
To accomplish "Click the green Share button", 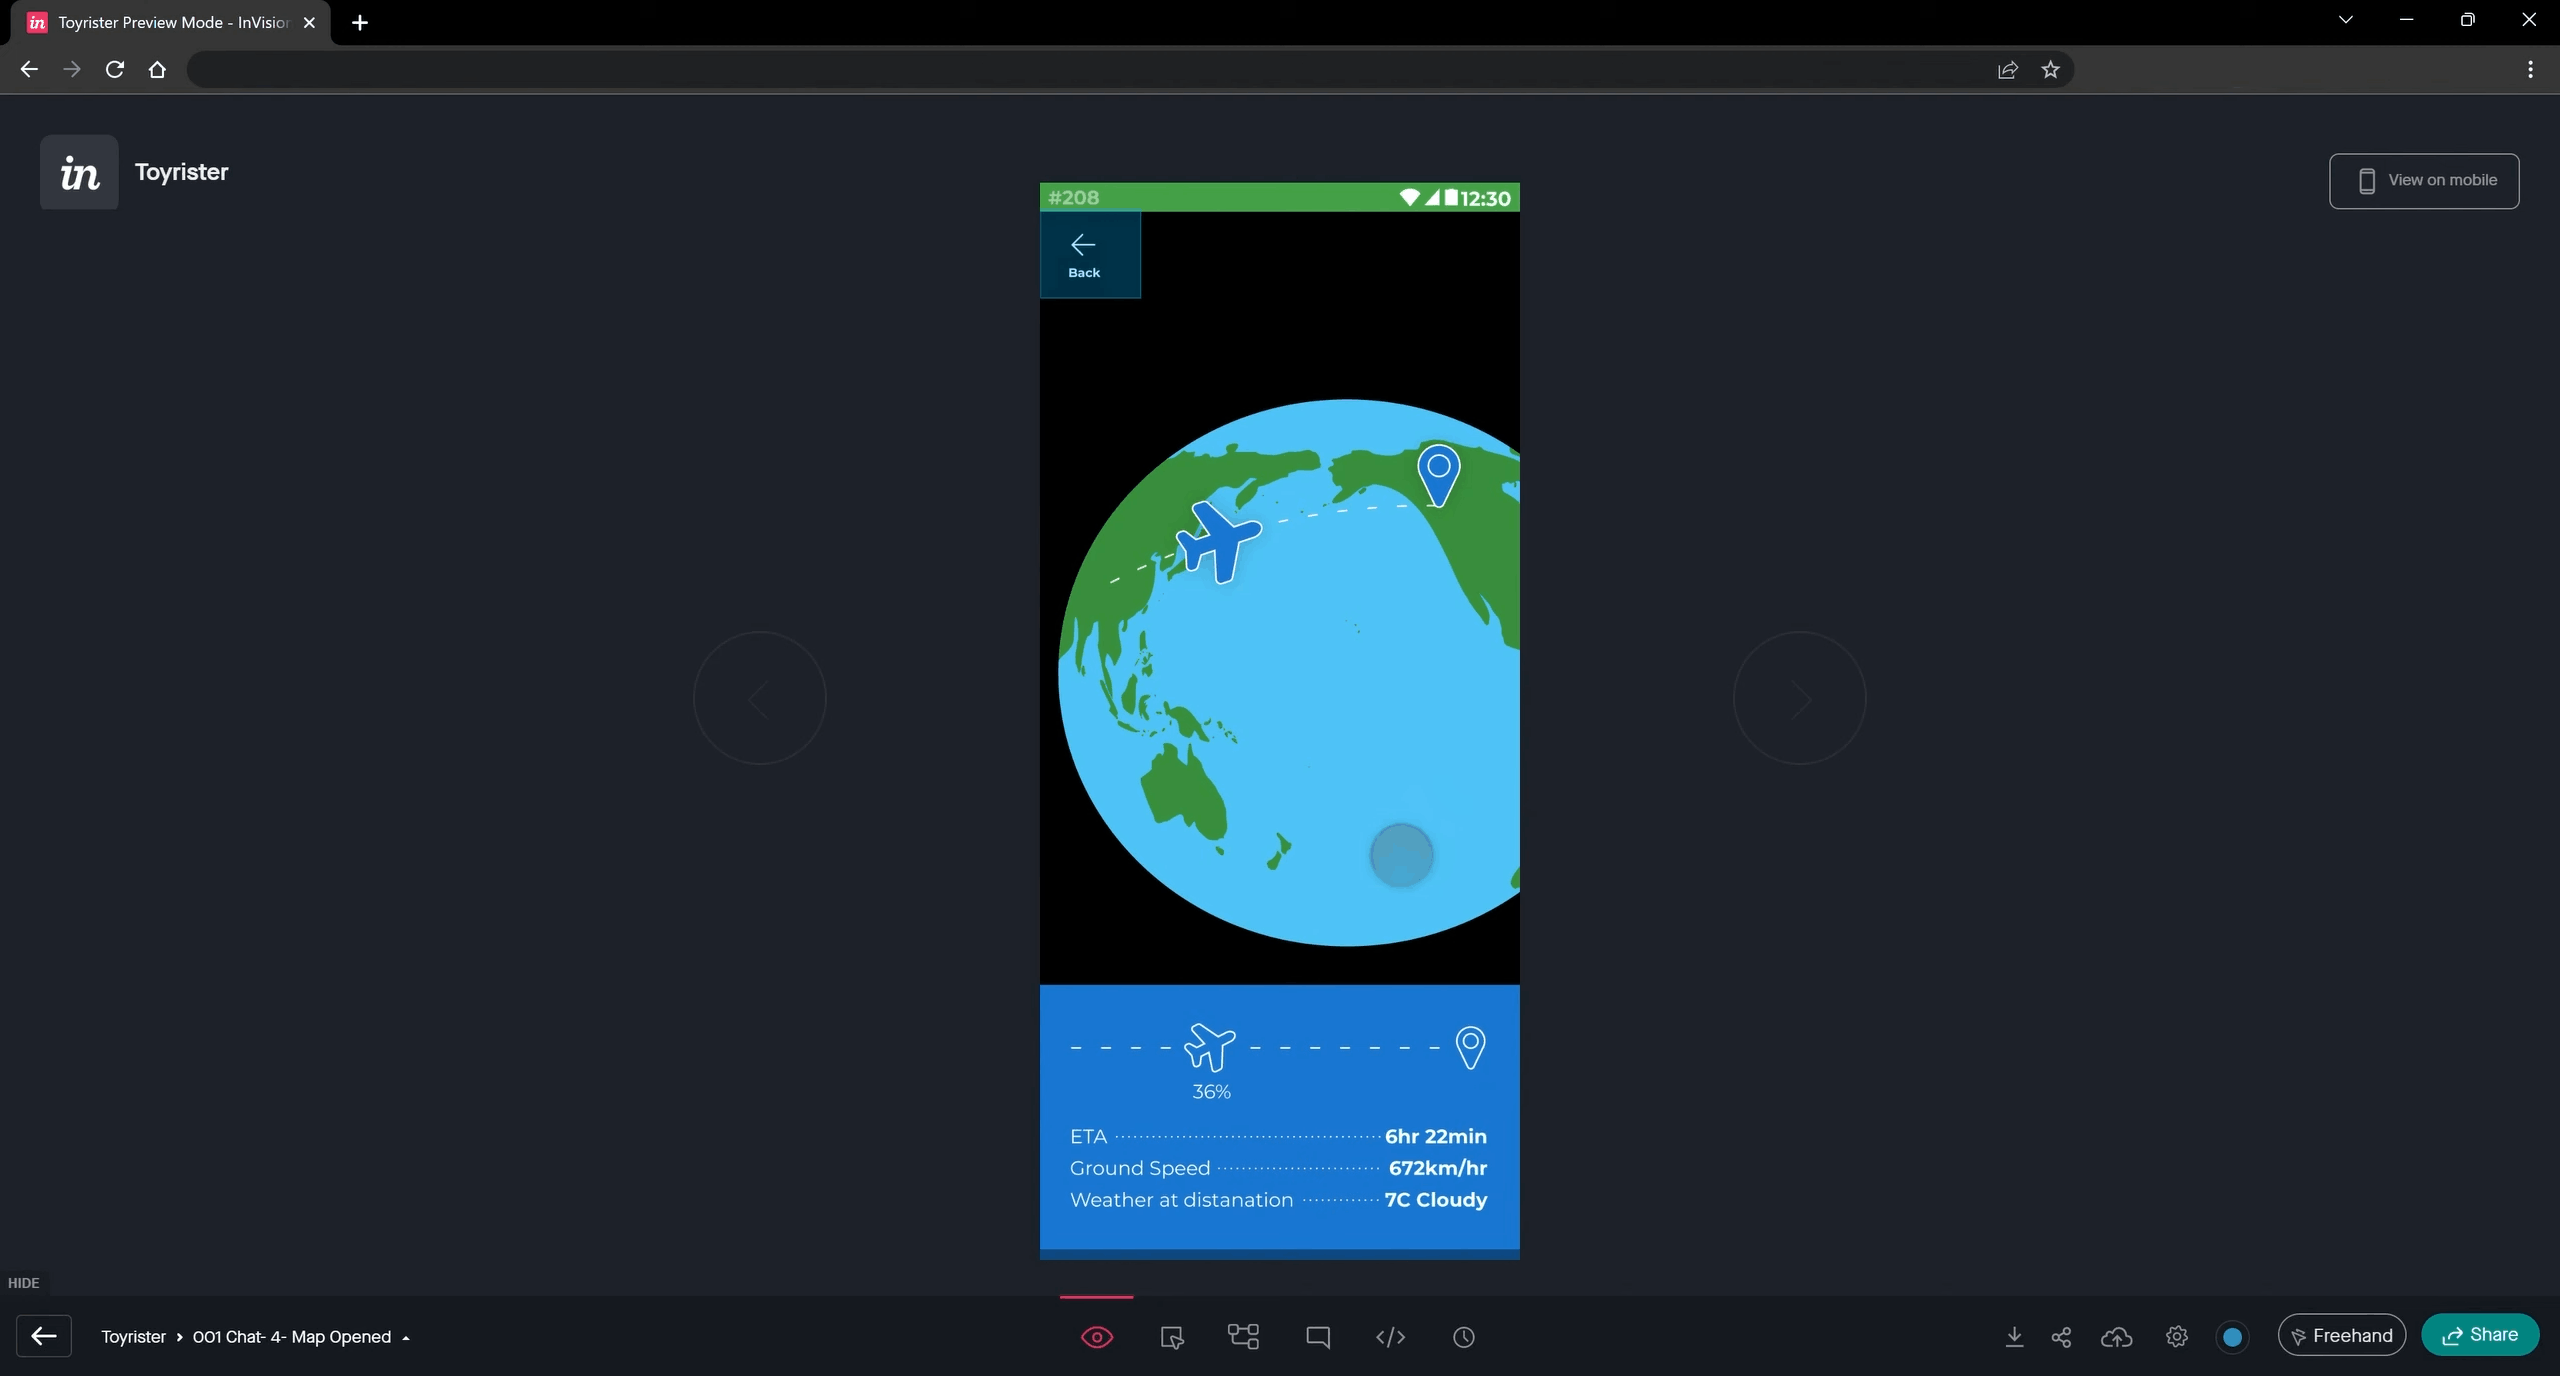I will [x=2480, y=1335].
